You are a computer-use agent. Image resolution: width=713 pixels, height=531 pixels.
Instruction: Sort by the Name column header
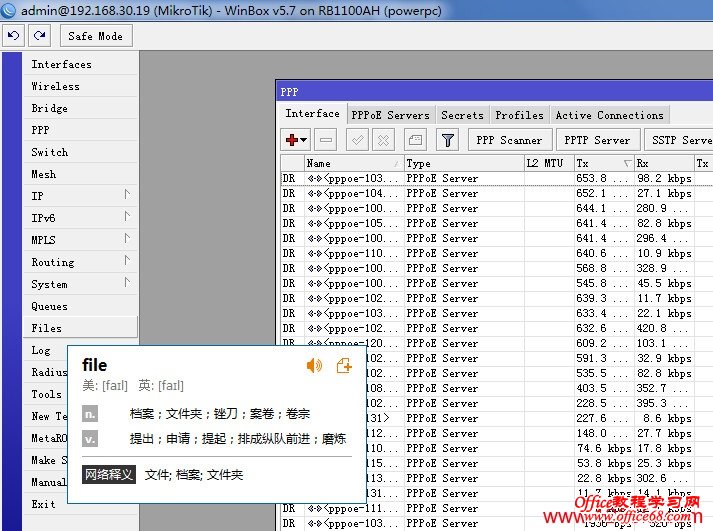click(x=354, y=163)
